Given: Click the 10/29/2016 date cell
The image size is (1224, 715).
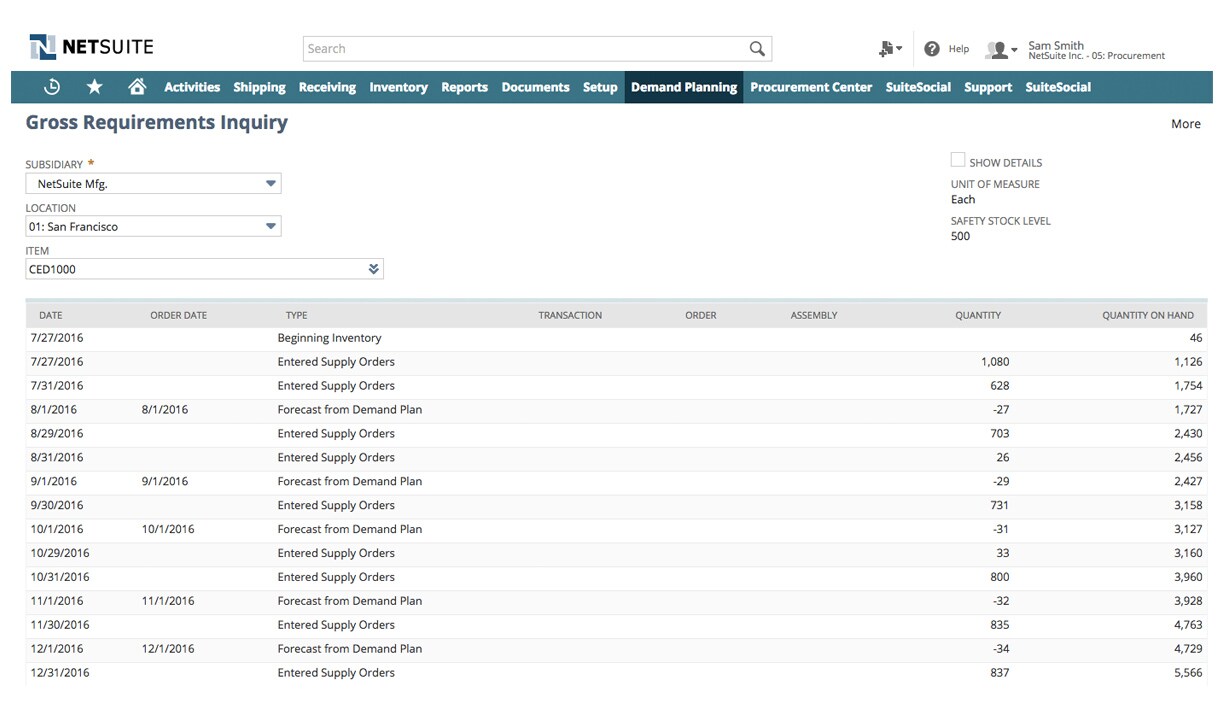Looking at the screenshot, I should pos(60,554).
